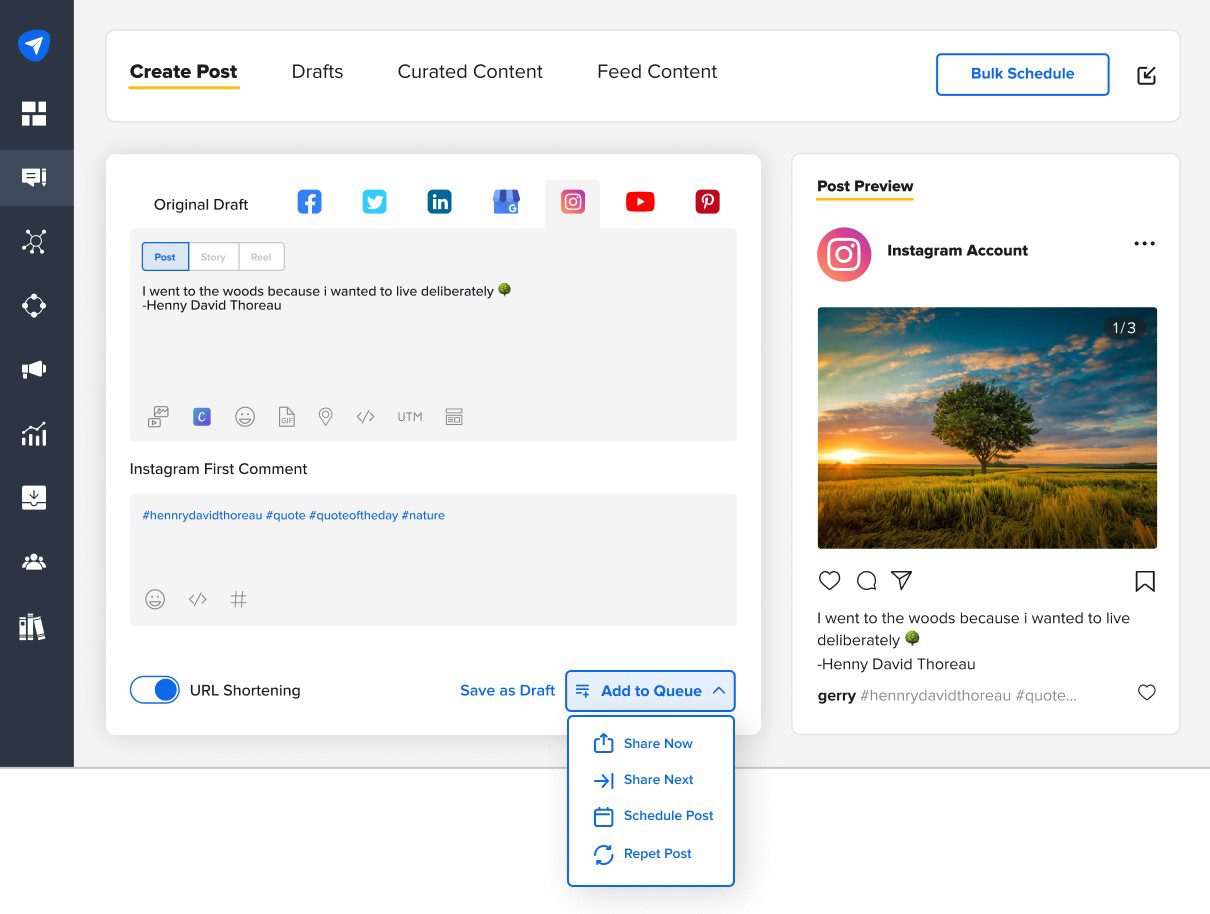Click the GIF file icon

pos(286,417)
